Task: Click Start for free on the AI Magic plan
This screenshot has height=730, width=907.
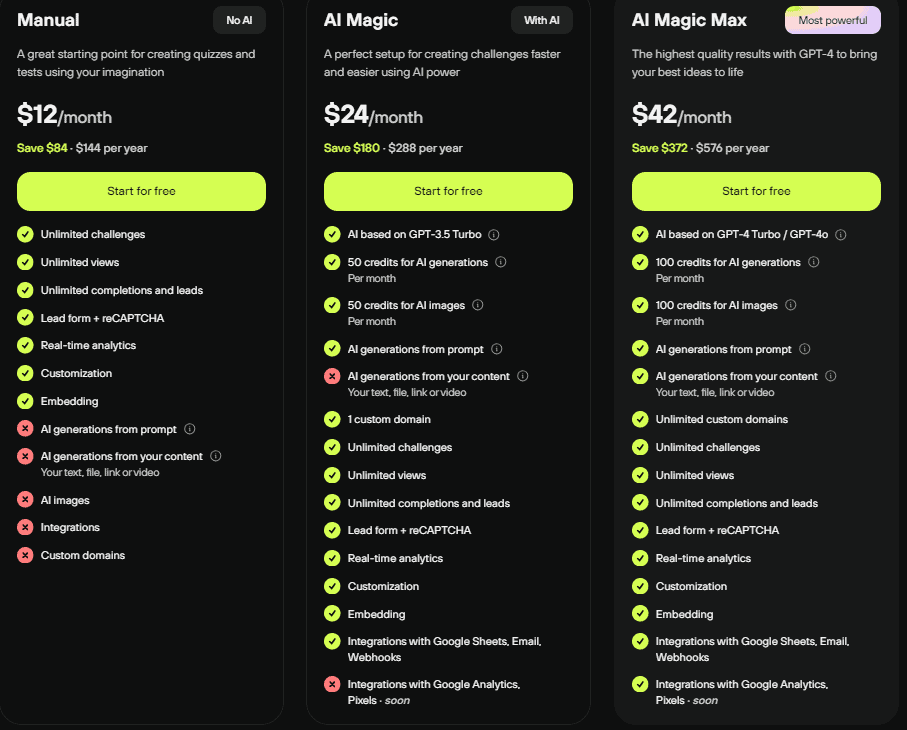Action: point(448,191)
